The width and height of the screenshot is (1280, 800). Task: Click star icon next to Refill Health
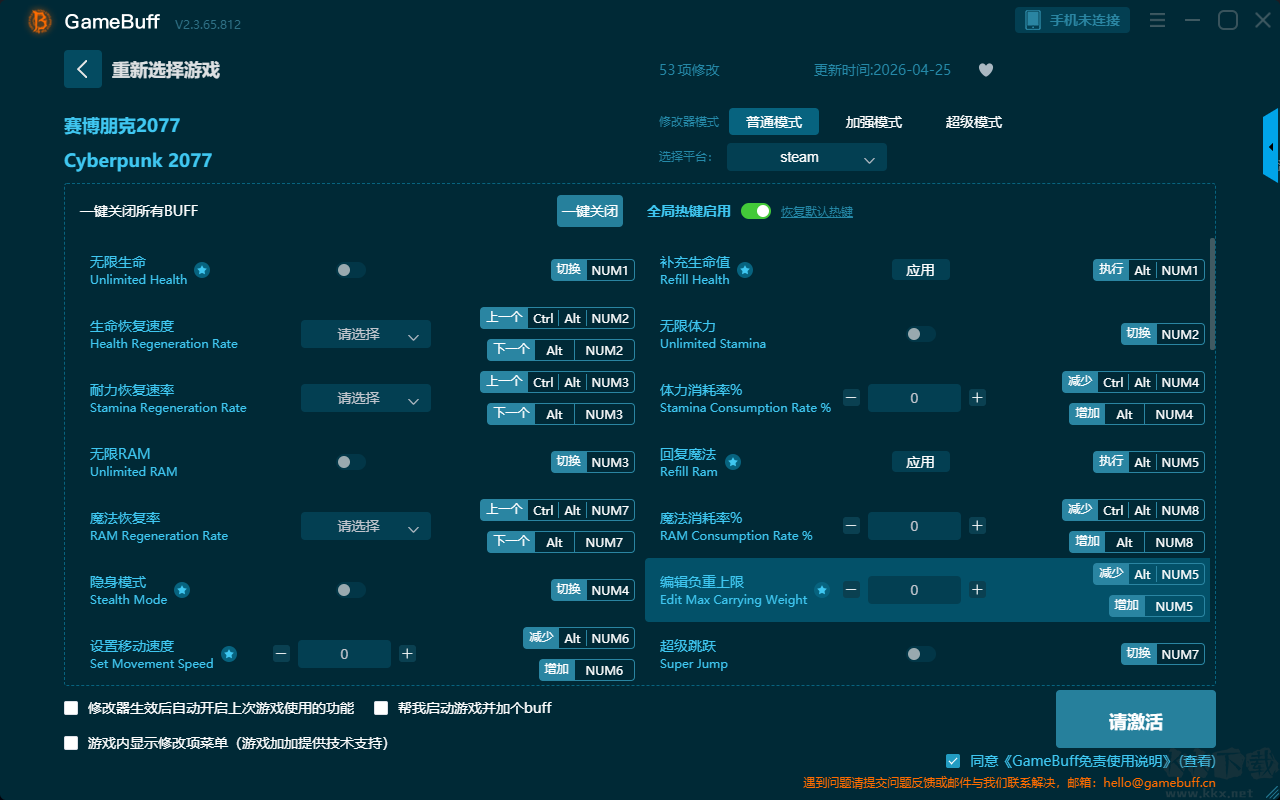click(745, 270)
